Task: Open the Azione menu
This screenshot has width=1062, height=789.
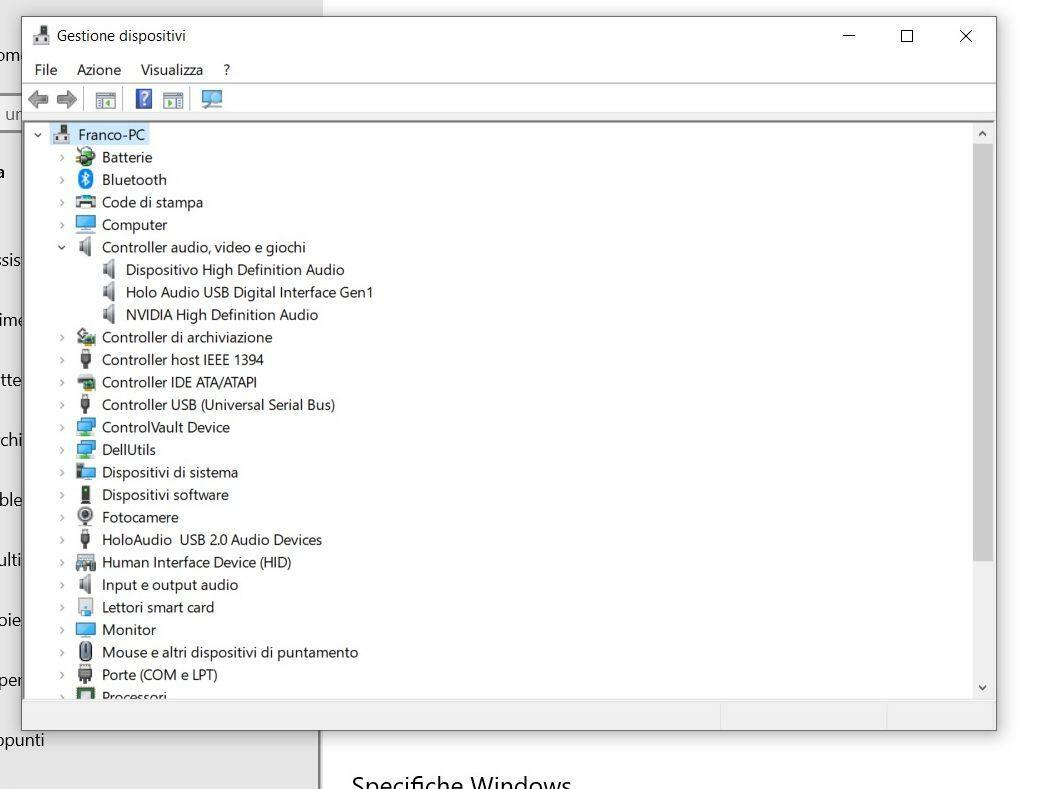Action: [x=99, y=70]
